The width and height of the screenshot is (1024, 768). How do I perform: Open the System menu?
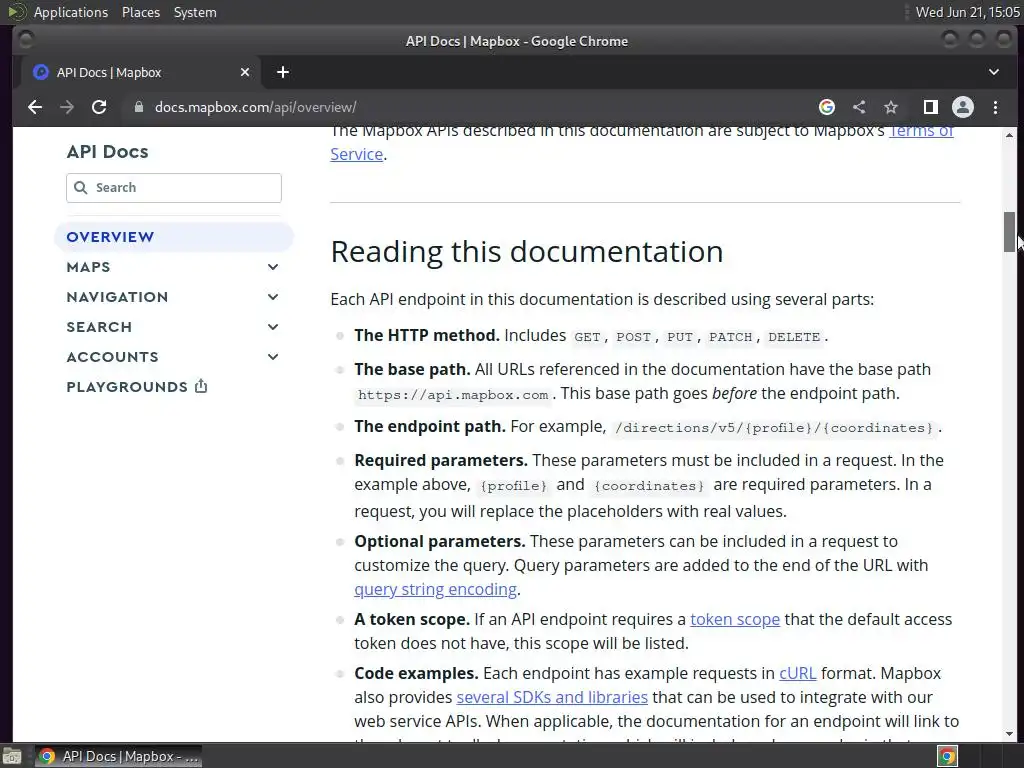195,12
